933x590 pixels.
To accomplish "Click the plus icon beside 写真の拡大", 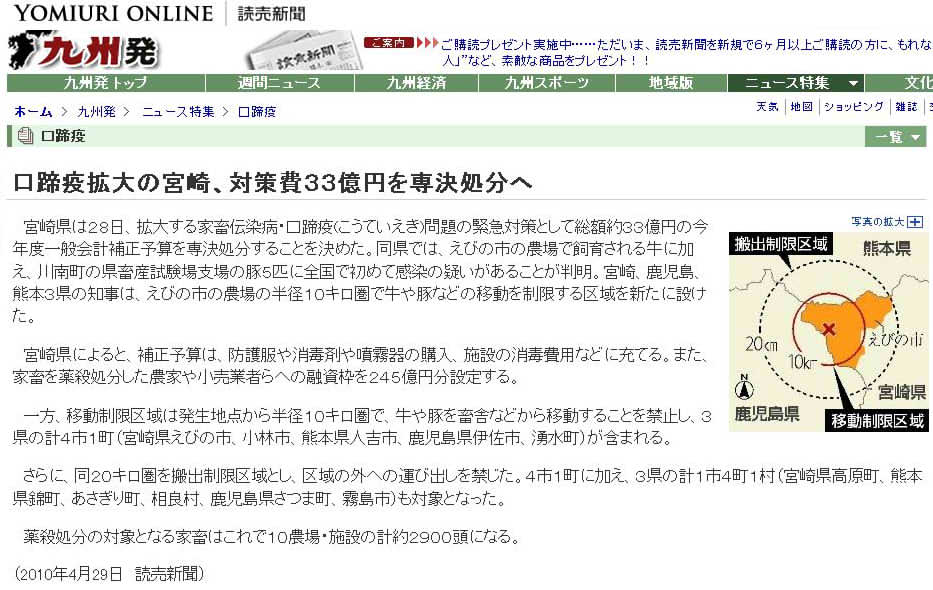I will pos(914,221).
